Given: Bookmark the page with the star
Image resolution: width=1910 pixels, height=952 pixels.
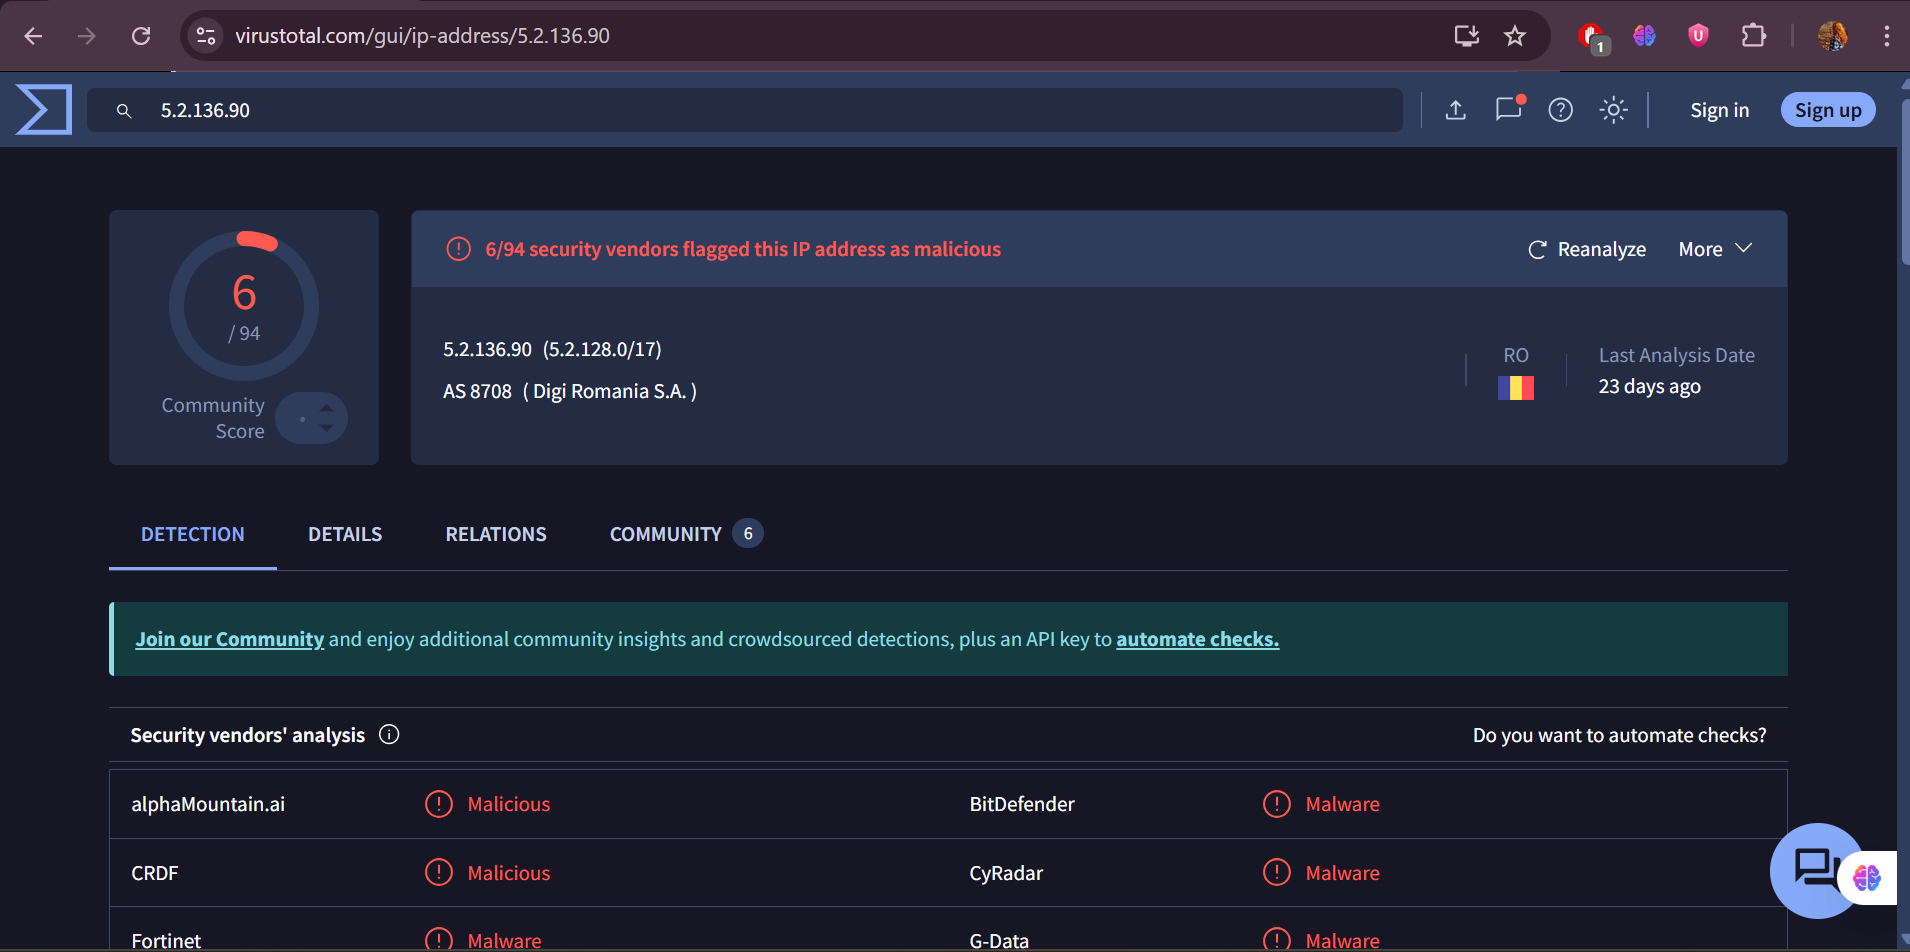Looking at the screenshot, I should pyautogui.click(x=1514, y=35).
